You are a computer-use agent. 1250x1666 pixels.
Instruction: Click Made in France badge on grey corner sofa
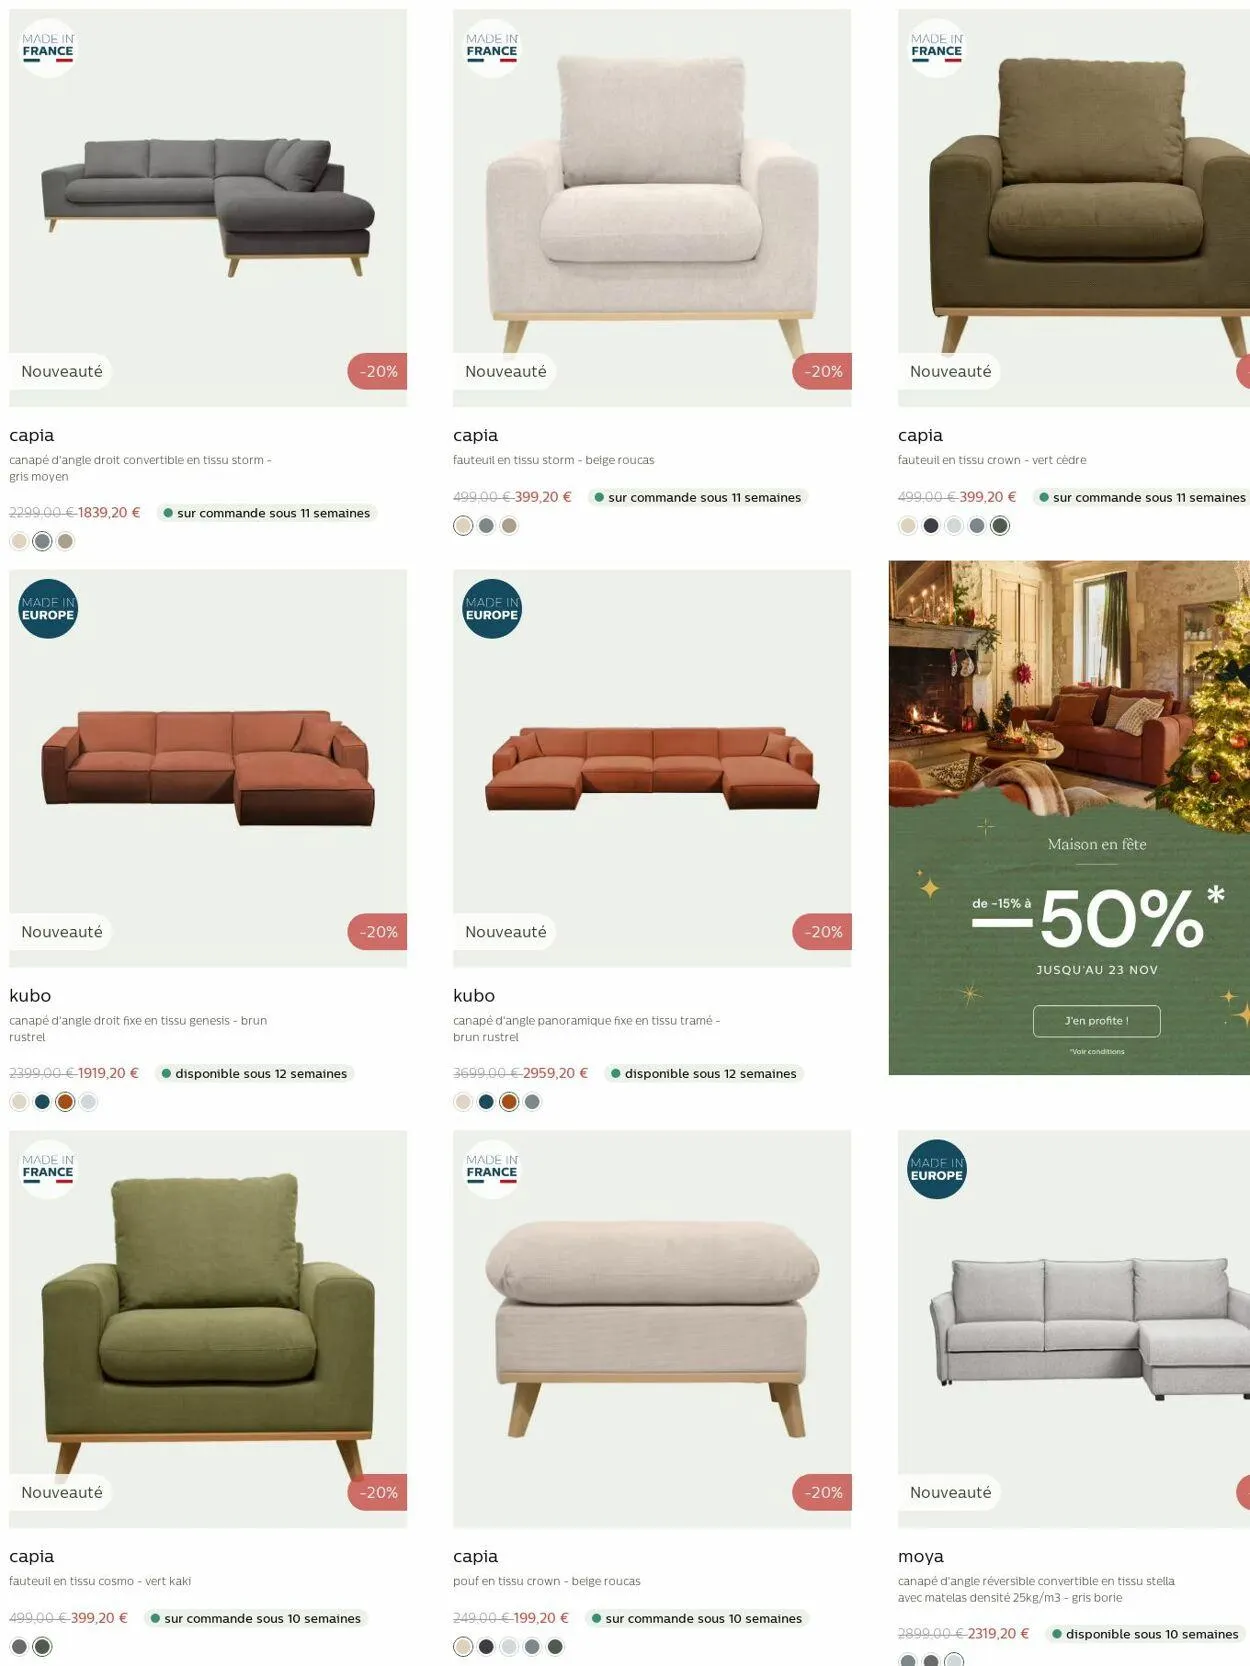click(x=48, y=48)
